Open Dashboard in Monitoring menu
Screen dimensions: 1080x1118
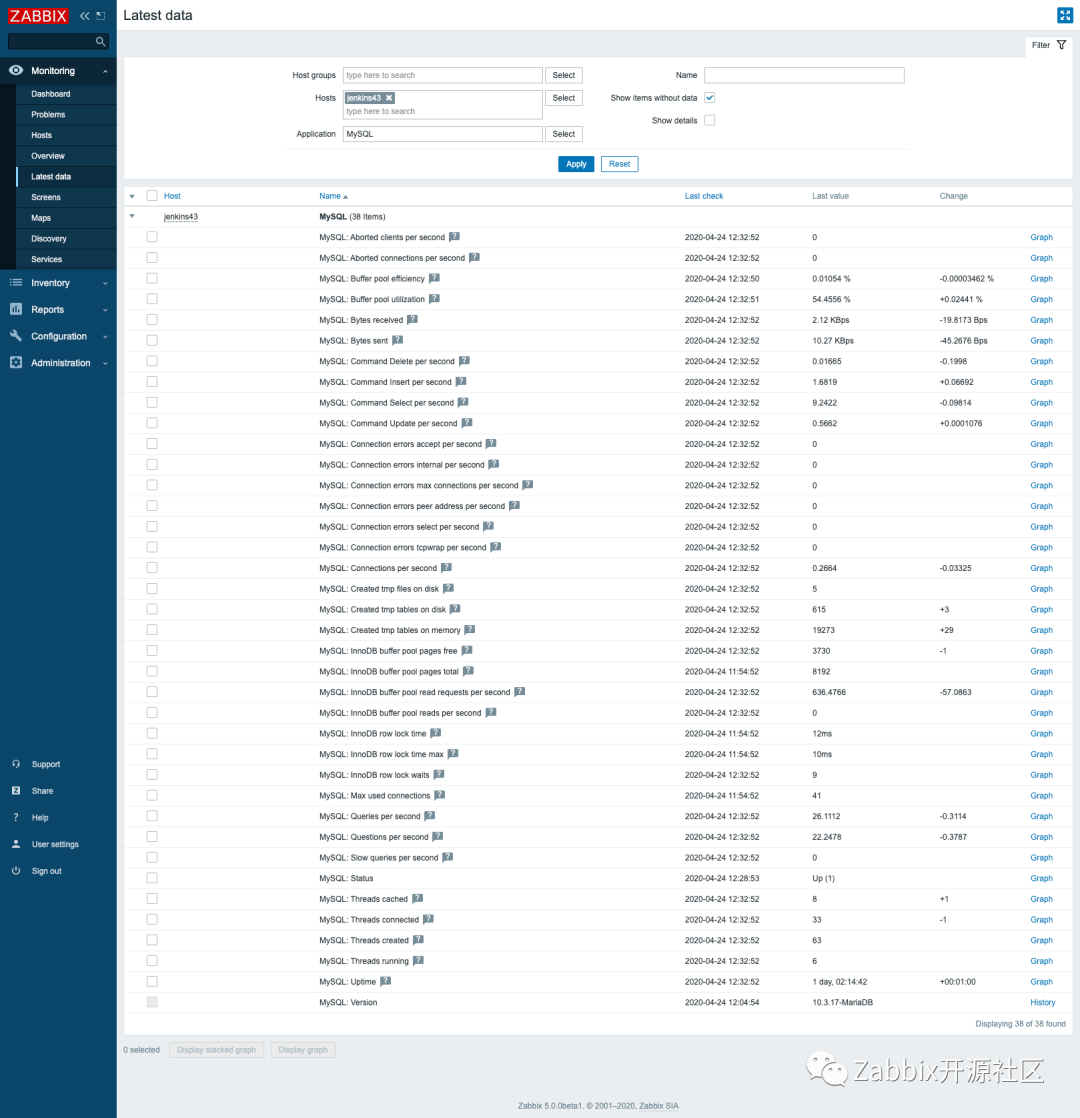[51, 93]
